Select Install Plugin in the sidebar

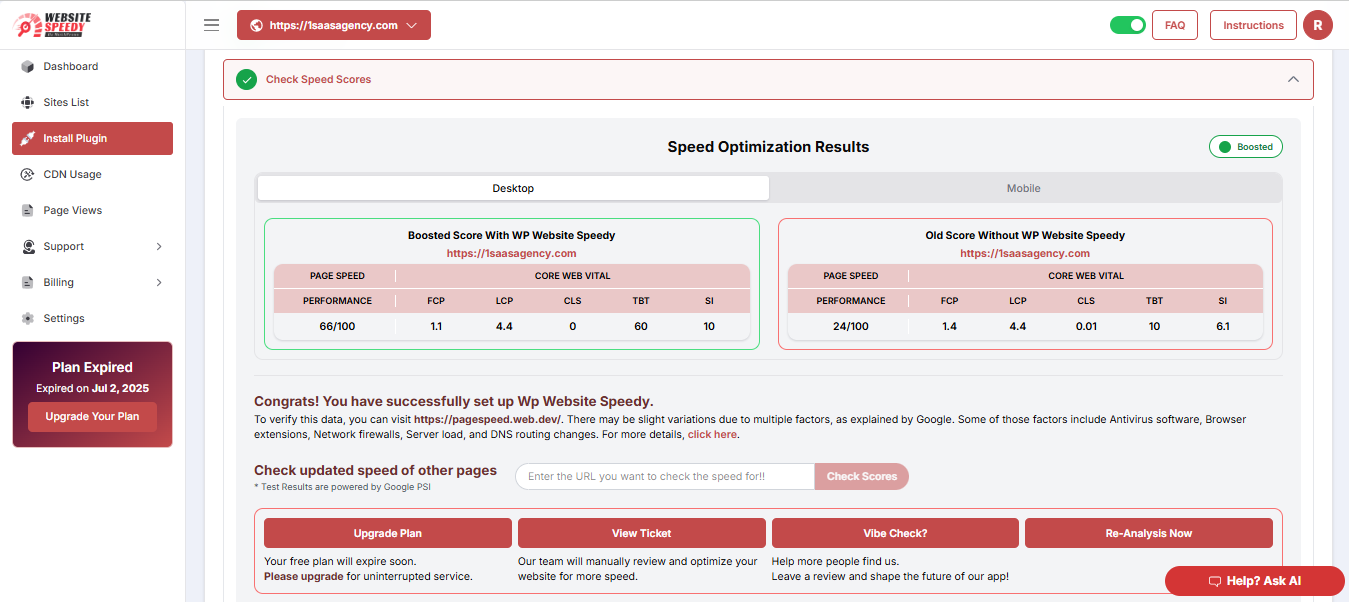[x=92, y=139]
